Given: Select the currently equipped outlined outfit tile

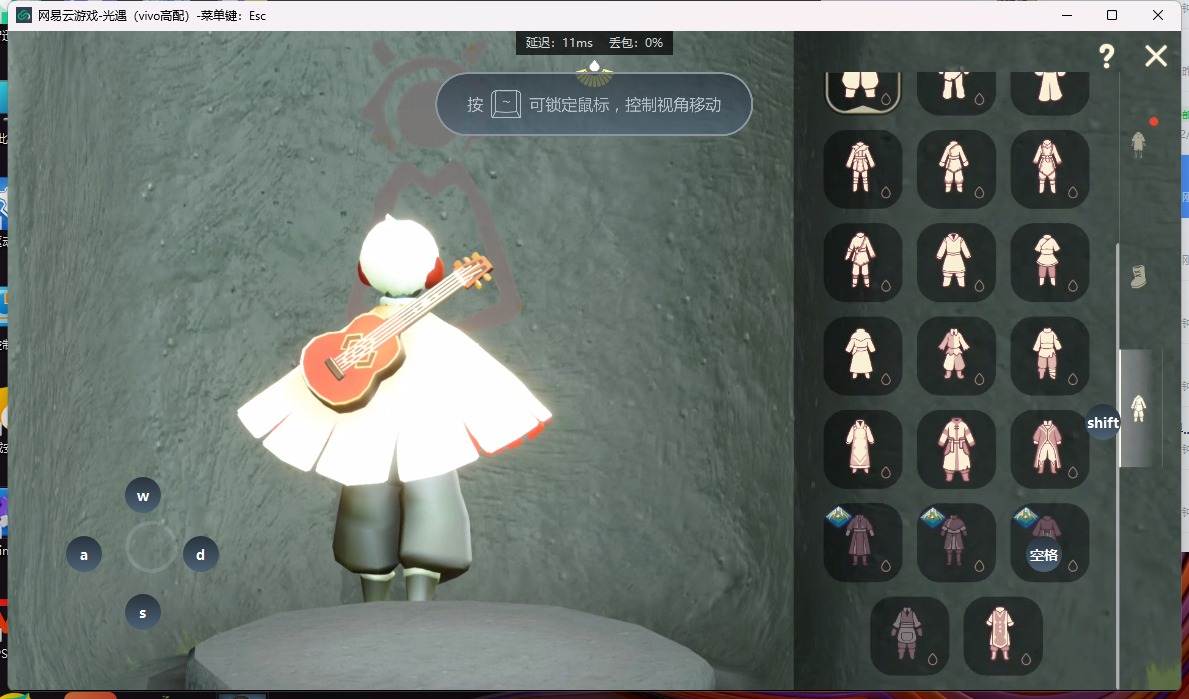Looking at the screenshot, I should (x=862, y=91).
